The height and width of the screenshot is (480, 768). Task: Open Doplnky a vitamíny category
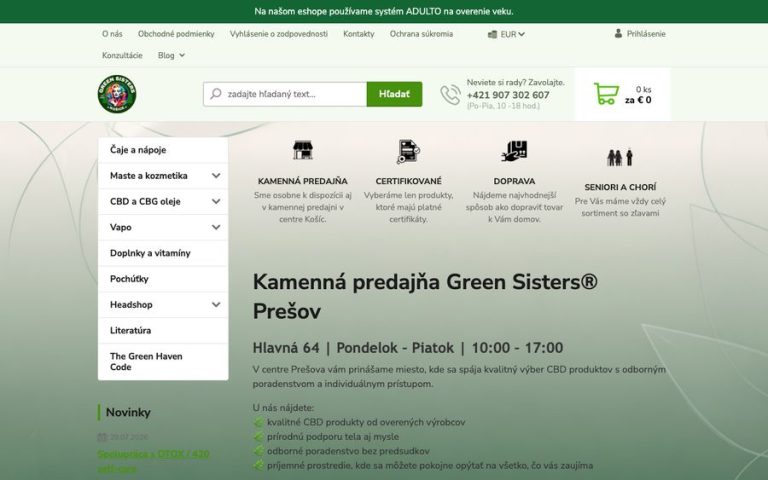click(163, 253)
